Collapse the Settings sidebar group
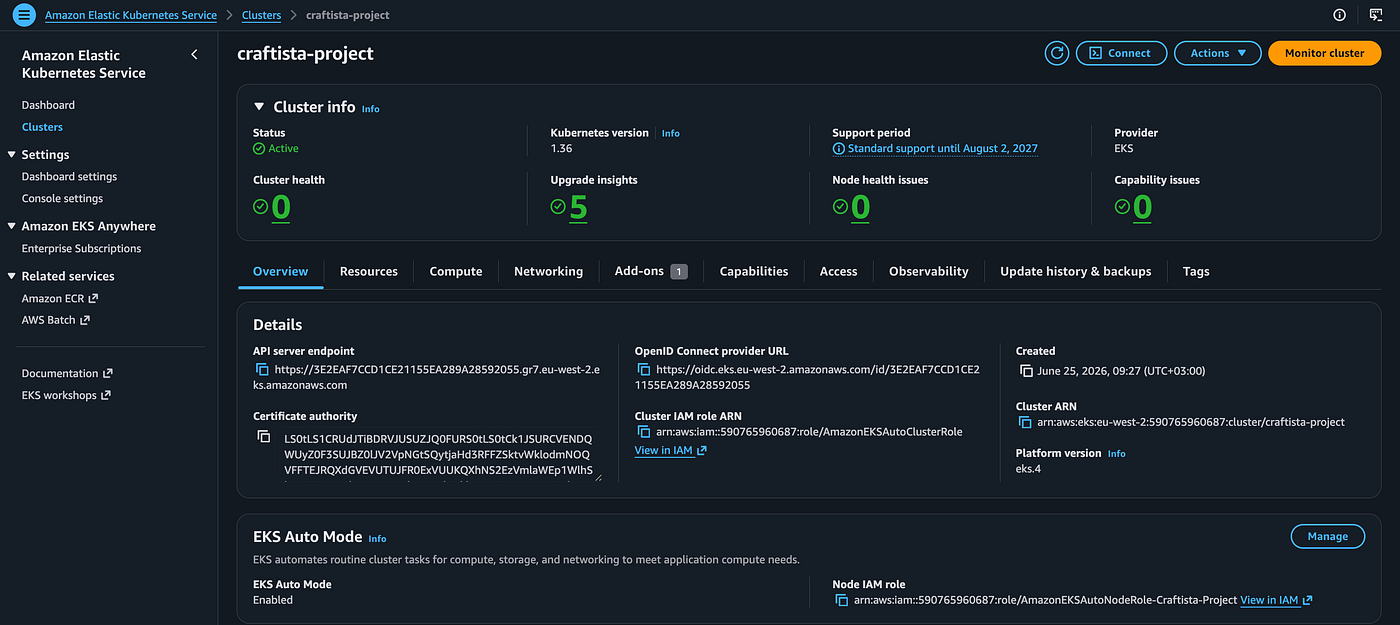 click(x=12, y=154)
